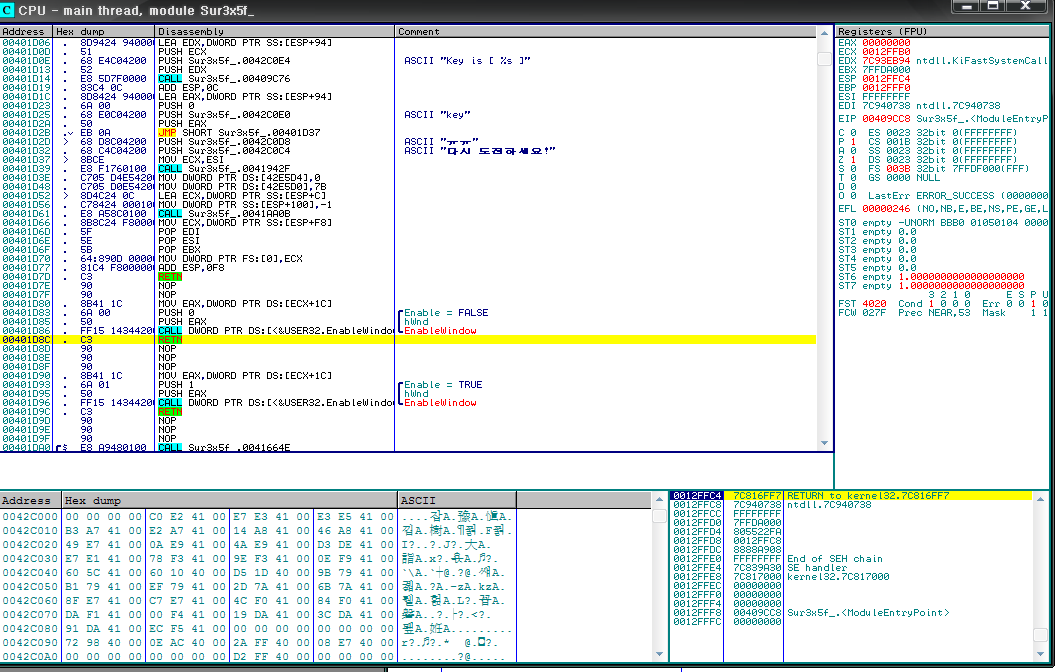
Task: Click the memory dump pane scroll-up arrow
Action: click(x=659, y=500)
